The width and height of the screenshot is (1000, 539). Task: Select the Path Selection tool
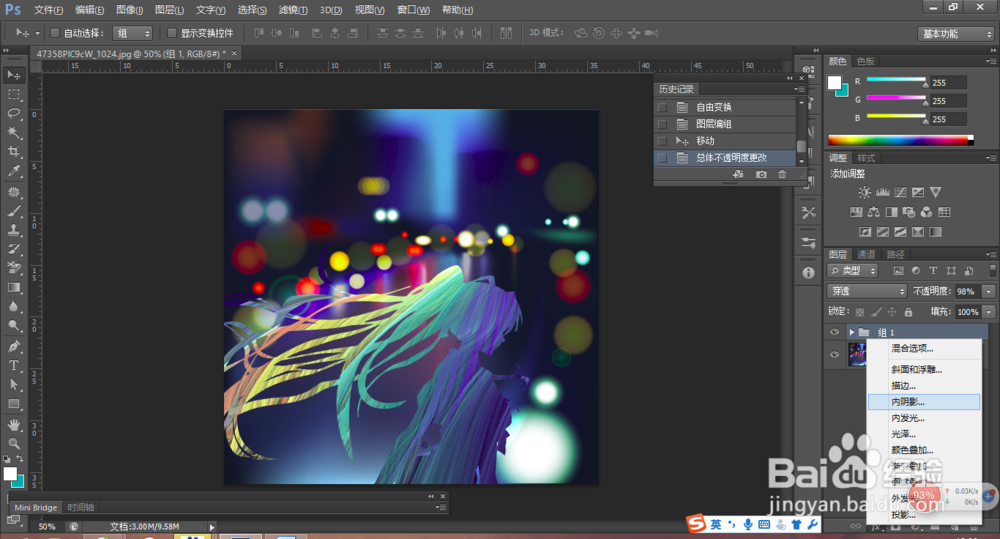point(13,385)
